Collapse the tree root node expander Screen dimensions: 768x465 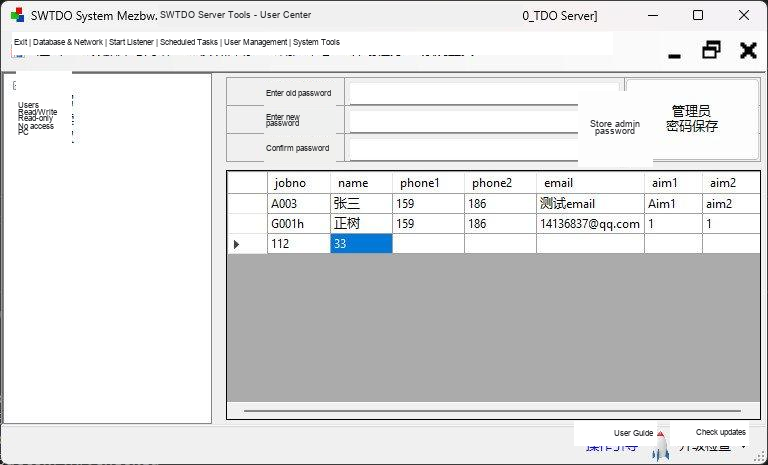(14, 86)
